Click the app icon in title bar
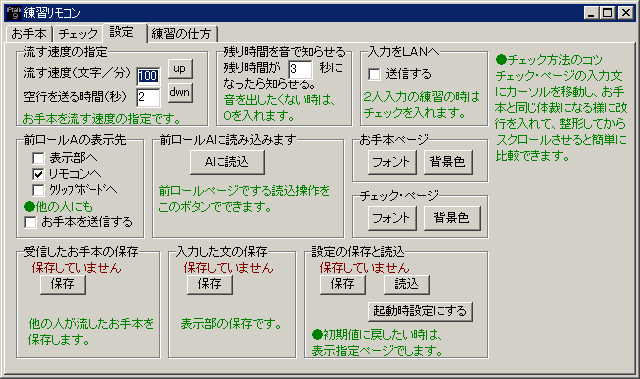640x379 pixels. 13,13
